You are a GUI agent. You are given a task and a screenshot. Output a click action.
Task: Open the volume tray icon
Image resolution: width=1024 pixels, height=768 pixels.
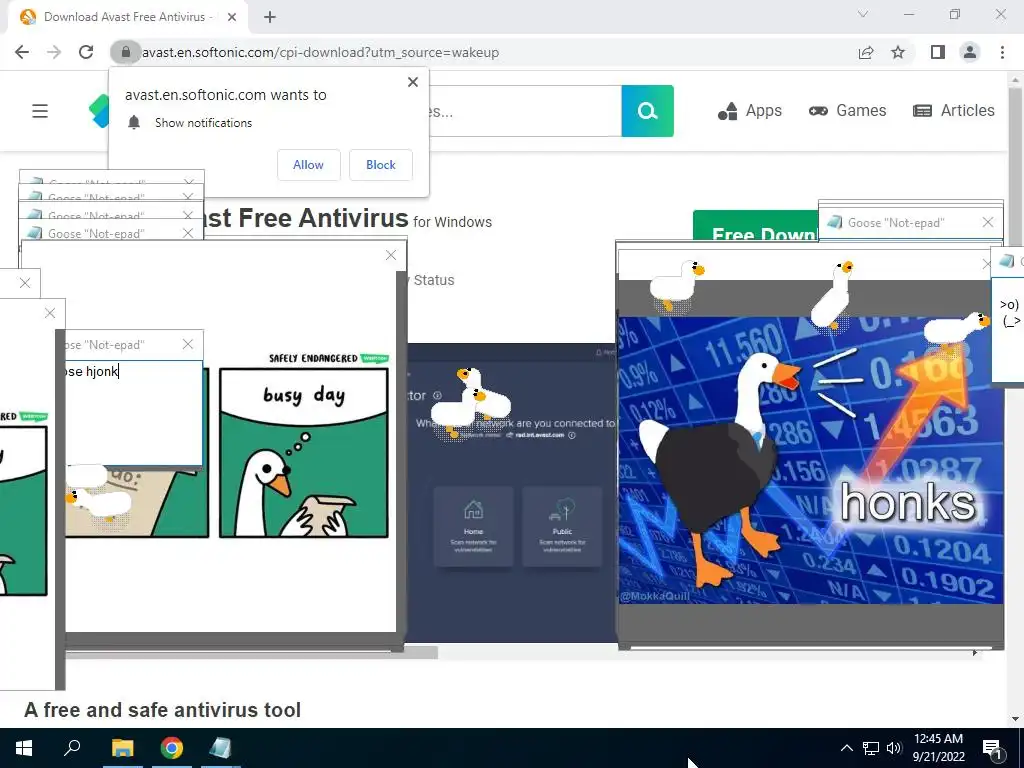(x=894, y=748)
